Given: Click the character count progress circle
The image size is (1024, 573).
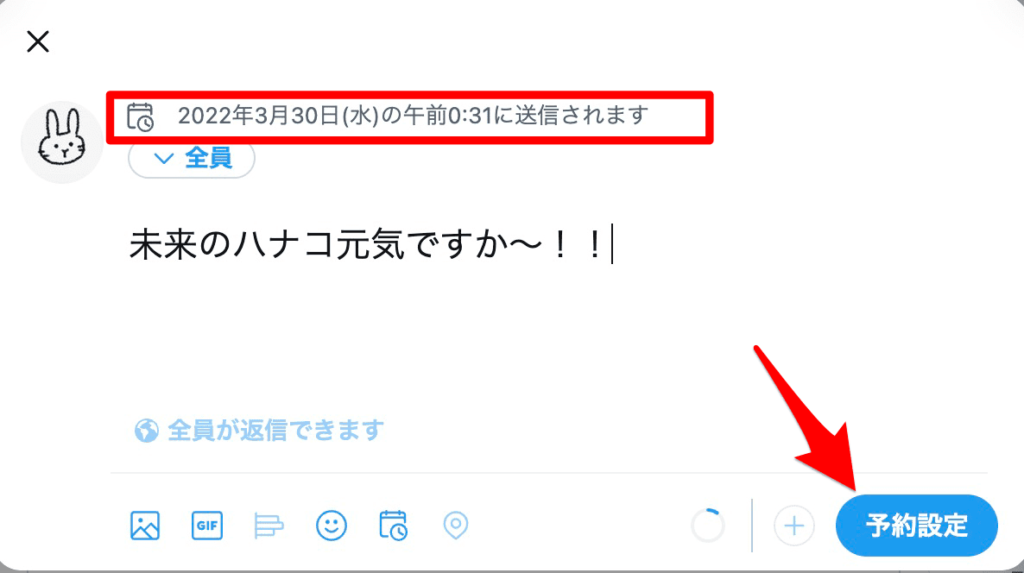Looking at the screenshot, I should 708,525.
